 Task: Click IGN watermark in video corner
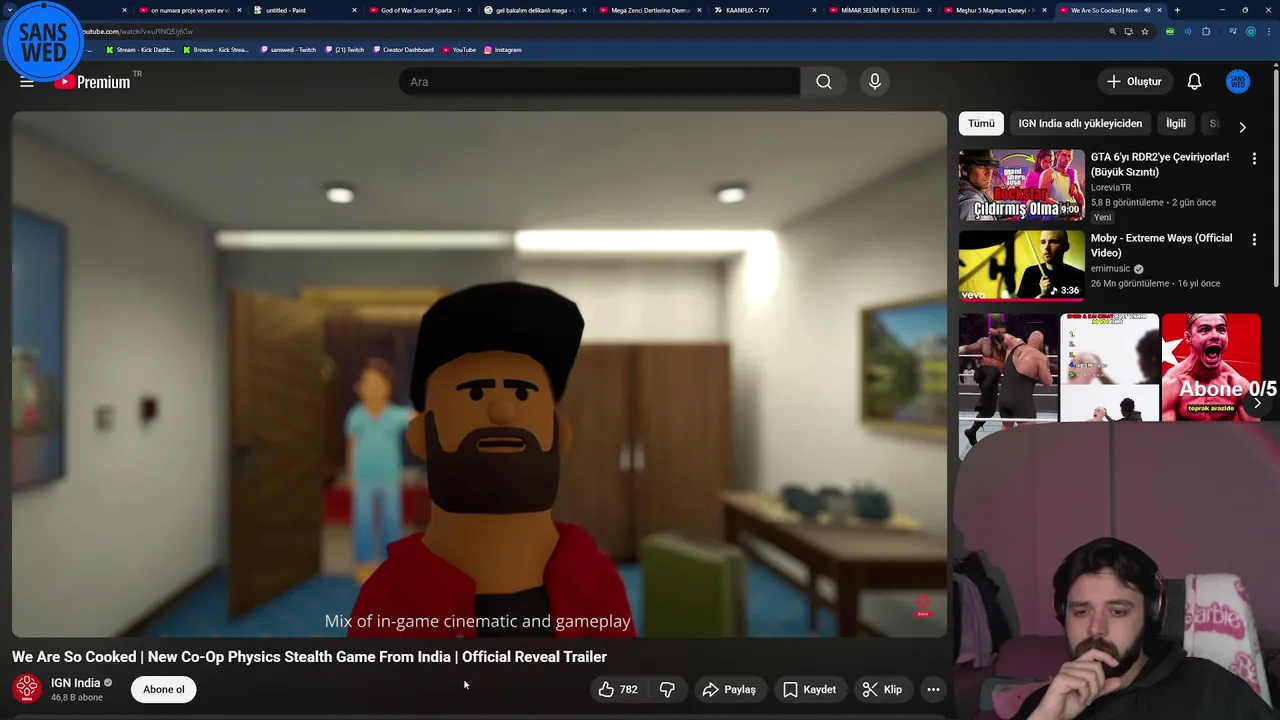(923, 607)
